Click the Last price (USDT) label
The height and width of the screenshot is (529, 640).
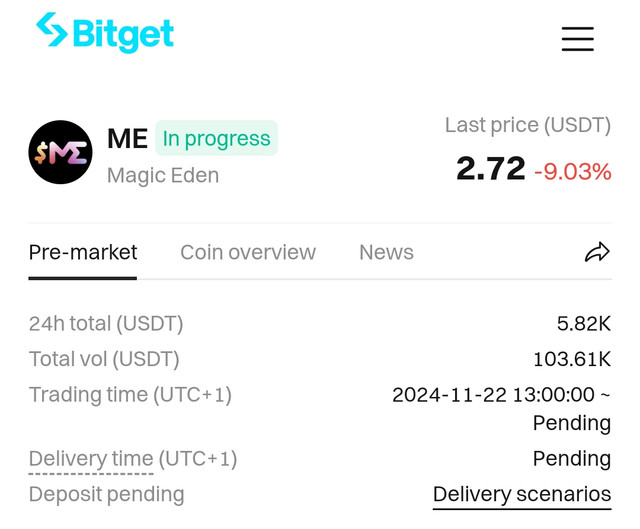pos(528,125)
